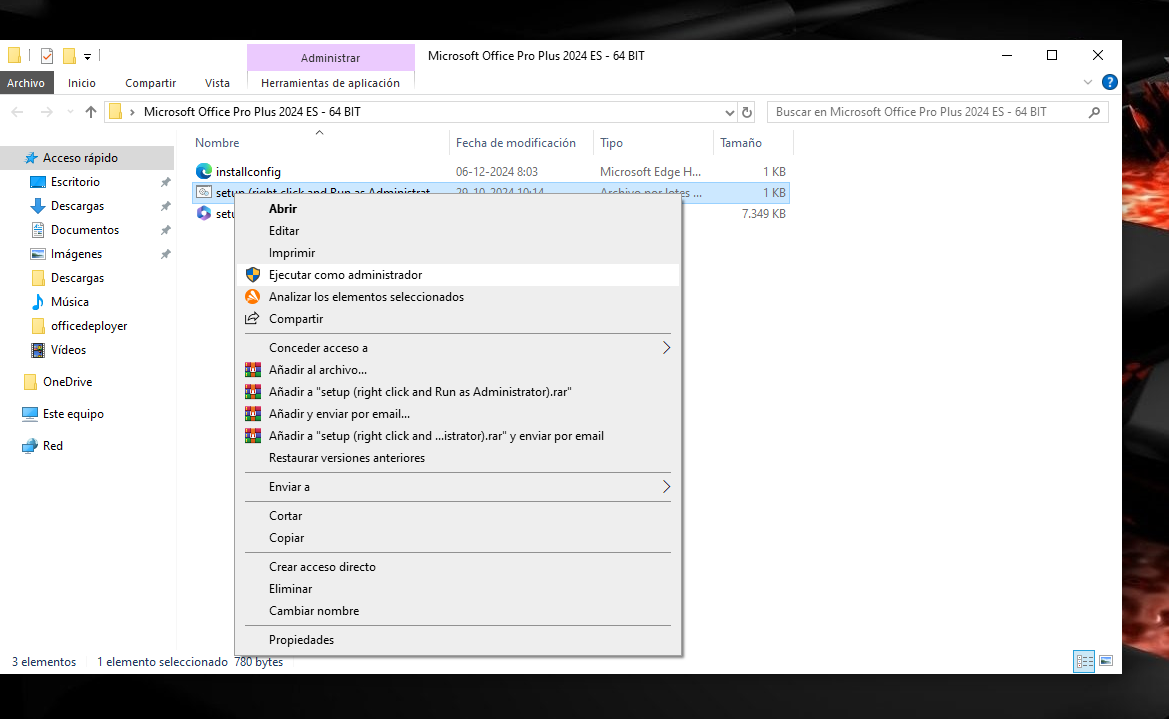Click the New folder icon in title bar

[69, 56]
